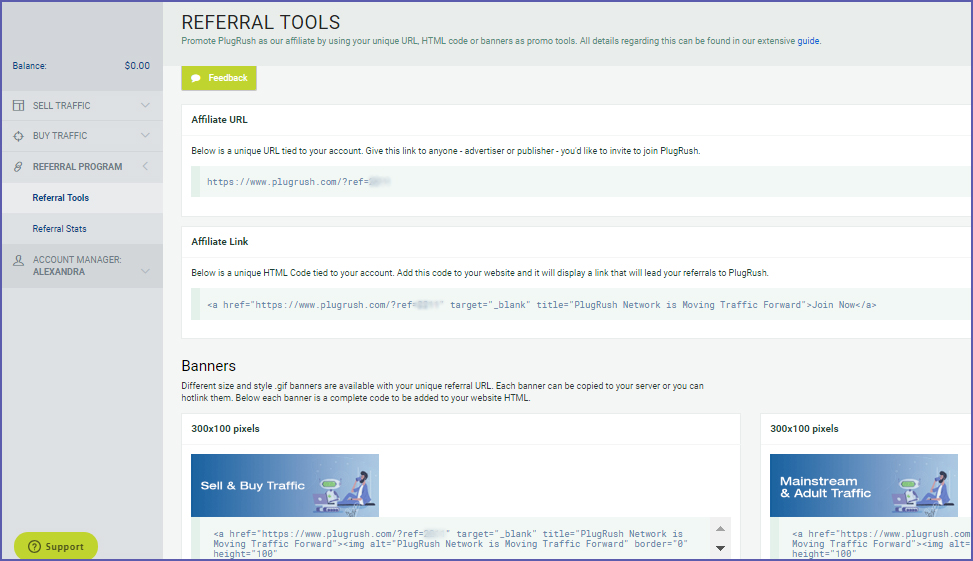Open Account Manager: Alexandra menu item
Screen dimensions: 973x561
[x=82, y=266]
